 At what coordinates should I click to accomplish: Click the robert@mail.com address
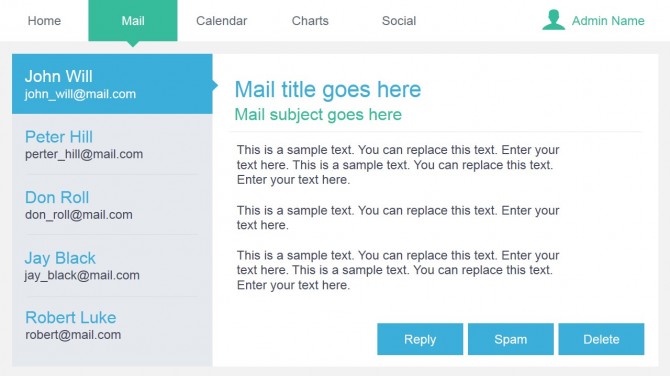[x=73, y=335]
